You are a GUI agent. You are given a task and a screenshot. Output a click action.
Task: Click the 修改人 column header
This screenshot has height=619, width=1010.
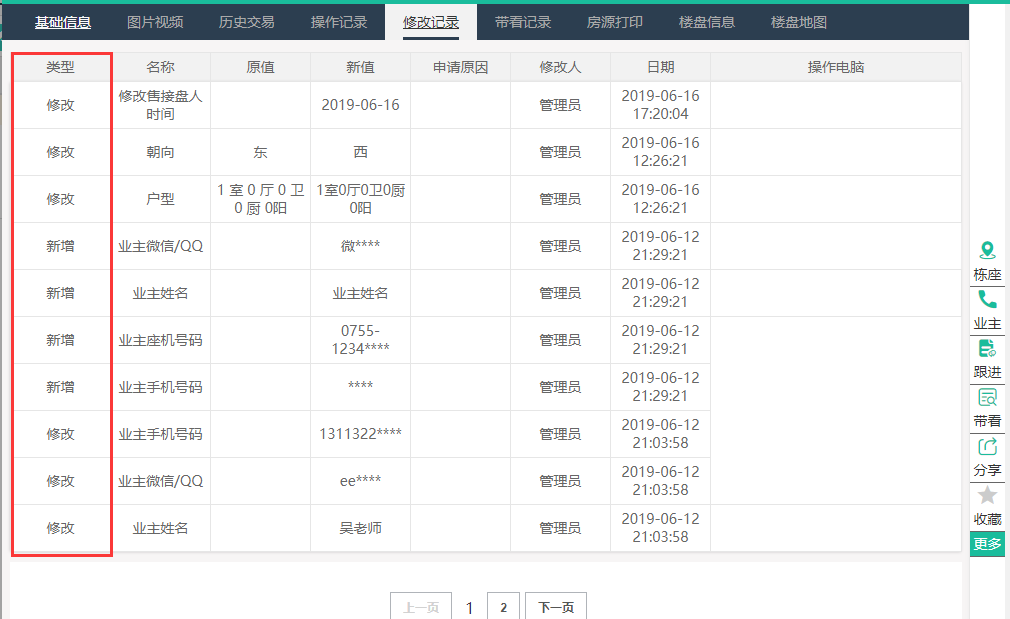click(x=560, y=67)
